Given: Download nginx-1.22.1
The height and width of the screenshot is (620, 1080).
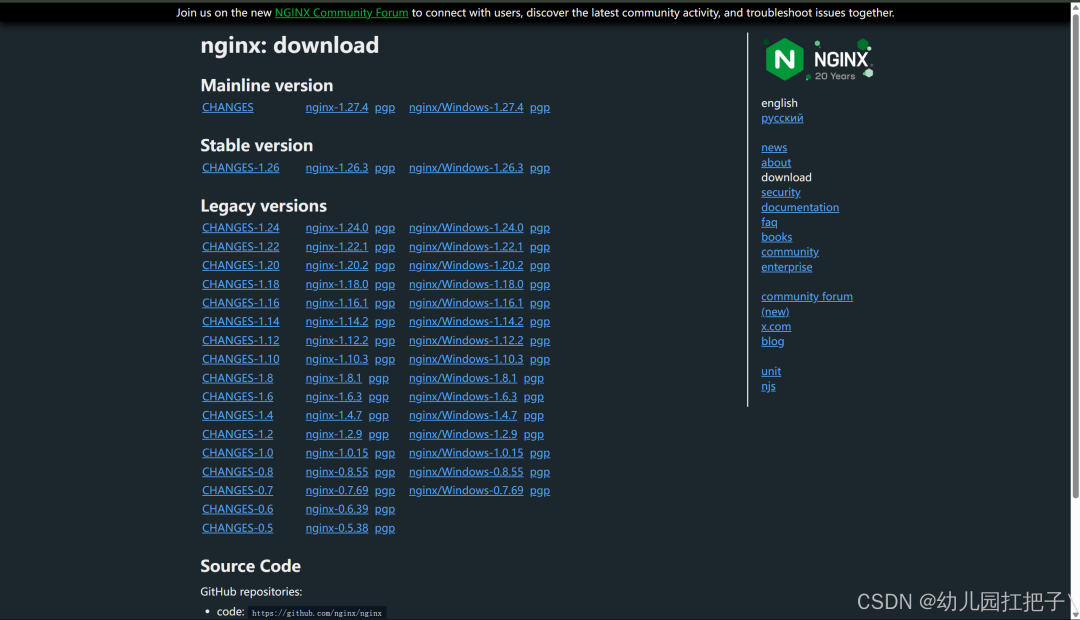Looking at the screenshot, I should pos(337,247).
